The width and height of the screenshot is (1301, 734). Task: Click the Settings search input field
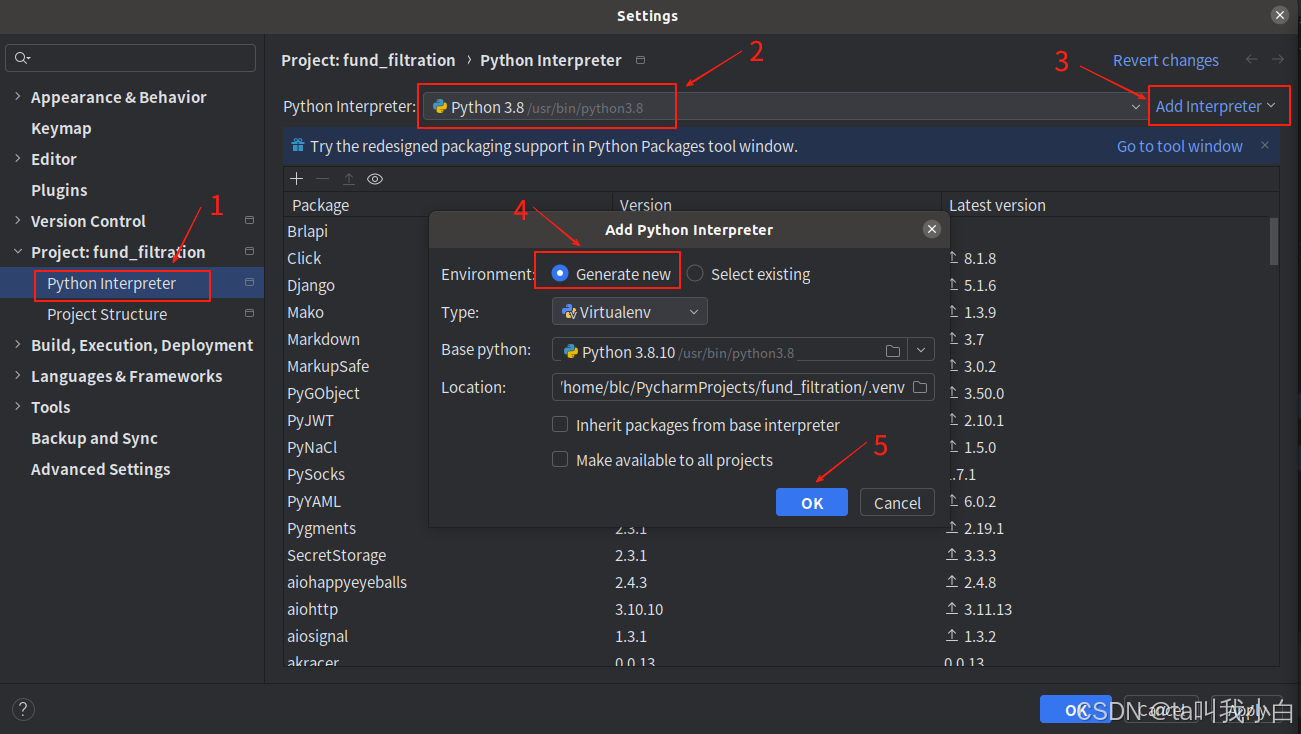[x=130, y=58]
